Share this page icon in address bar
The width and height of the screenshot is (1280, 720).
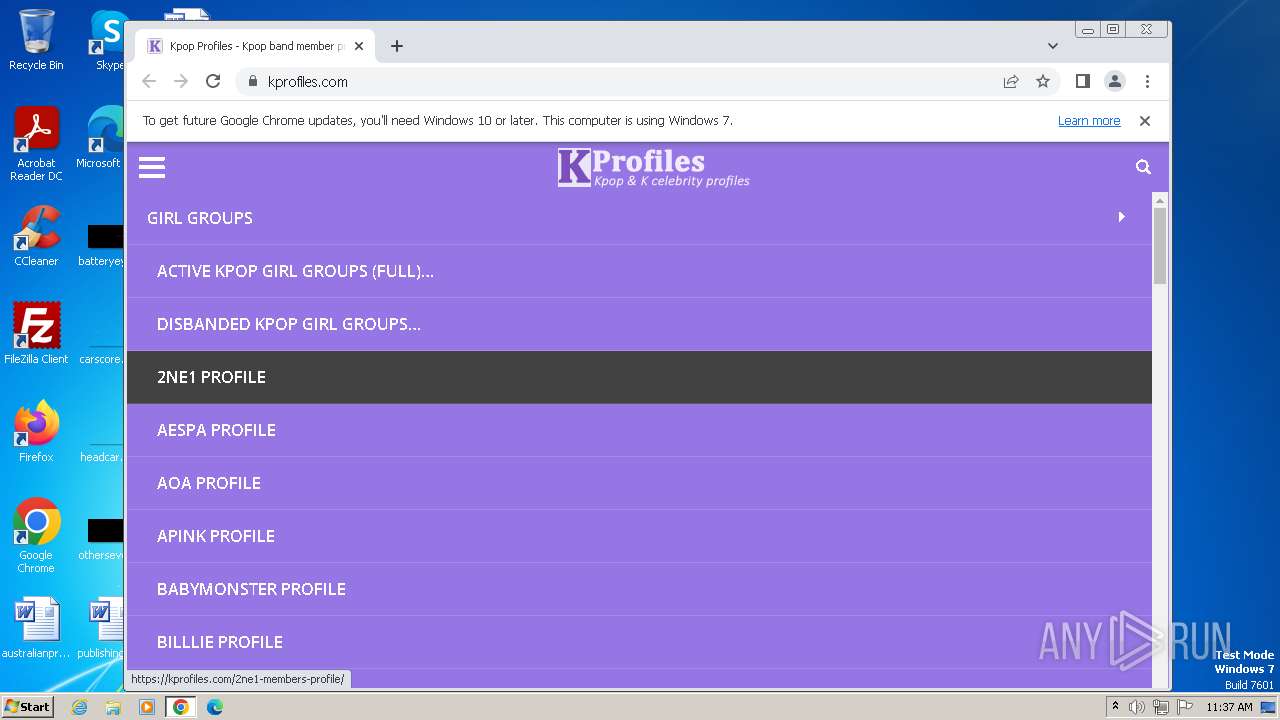tap(1011, 82)
